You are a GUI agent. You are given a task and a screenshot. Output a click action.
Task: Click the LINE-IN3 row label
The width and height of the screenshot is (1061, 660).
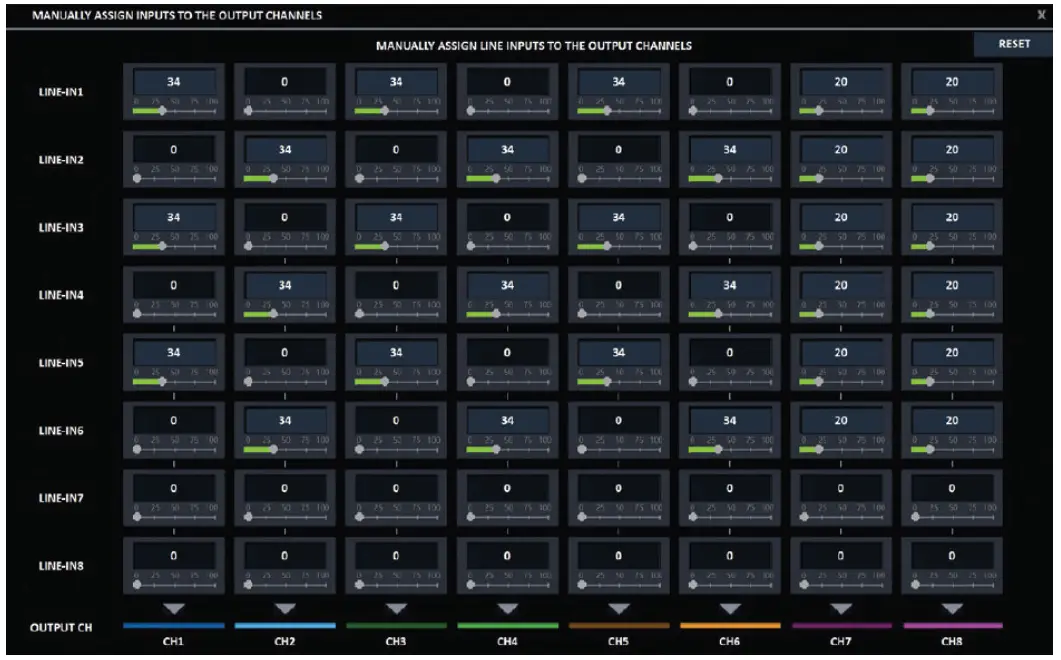[x=61, y=227]
